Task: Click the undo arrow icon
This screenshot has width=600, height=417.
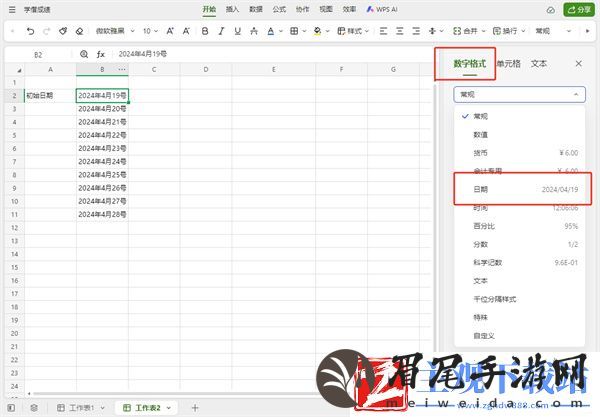Action: tap(30, 31)
